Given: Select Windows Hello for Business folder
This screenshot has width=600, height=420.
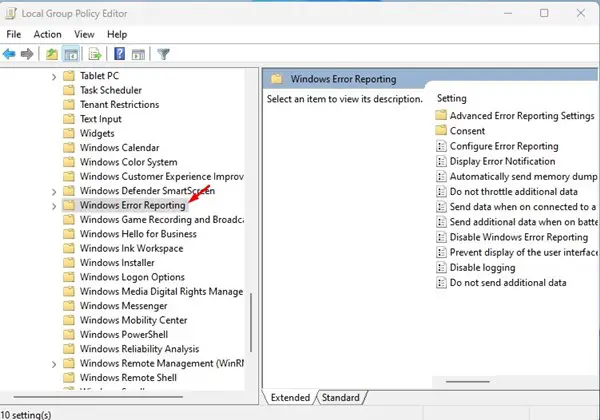Looking at the screenshot, I should coord(138,234).
